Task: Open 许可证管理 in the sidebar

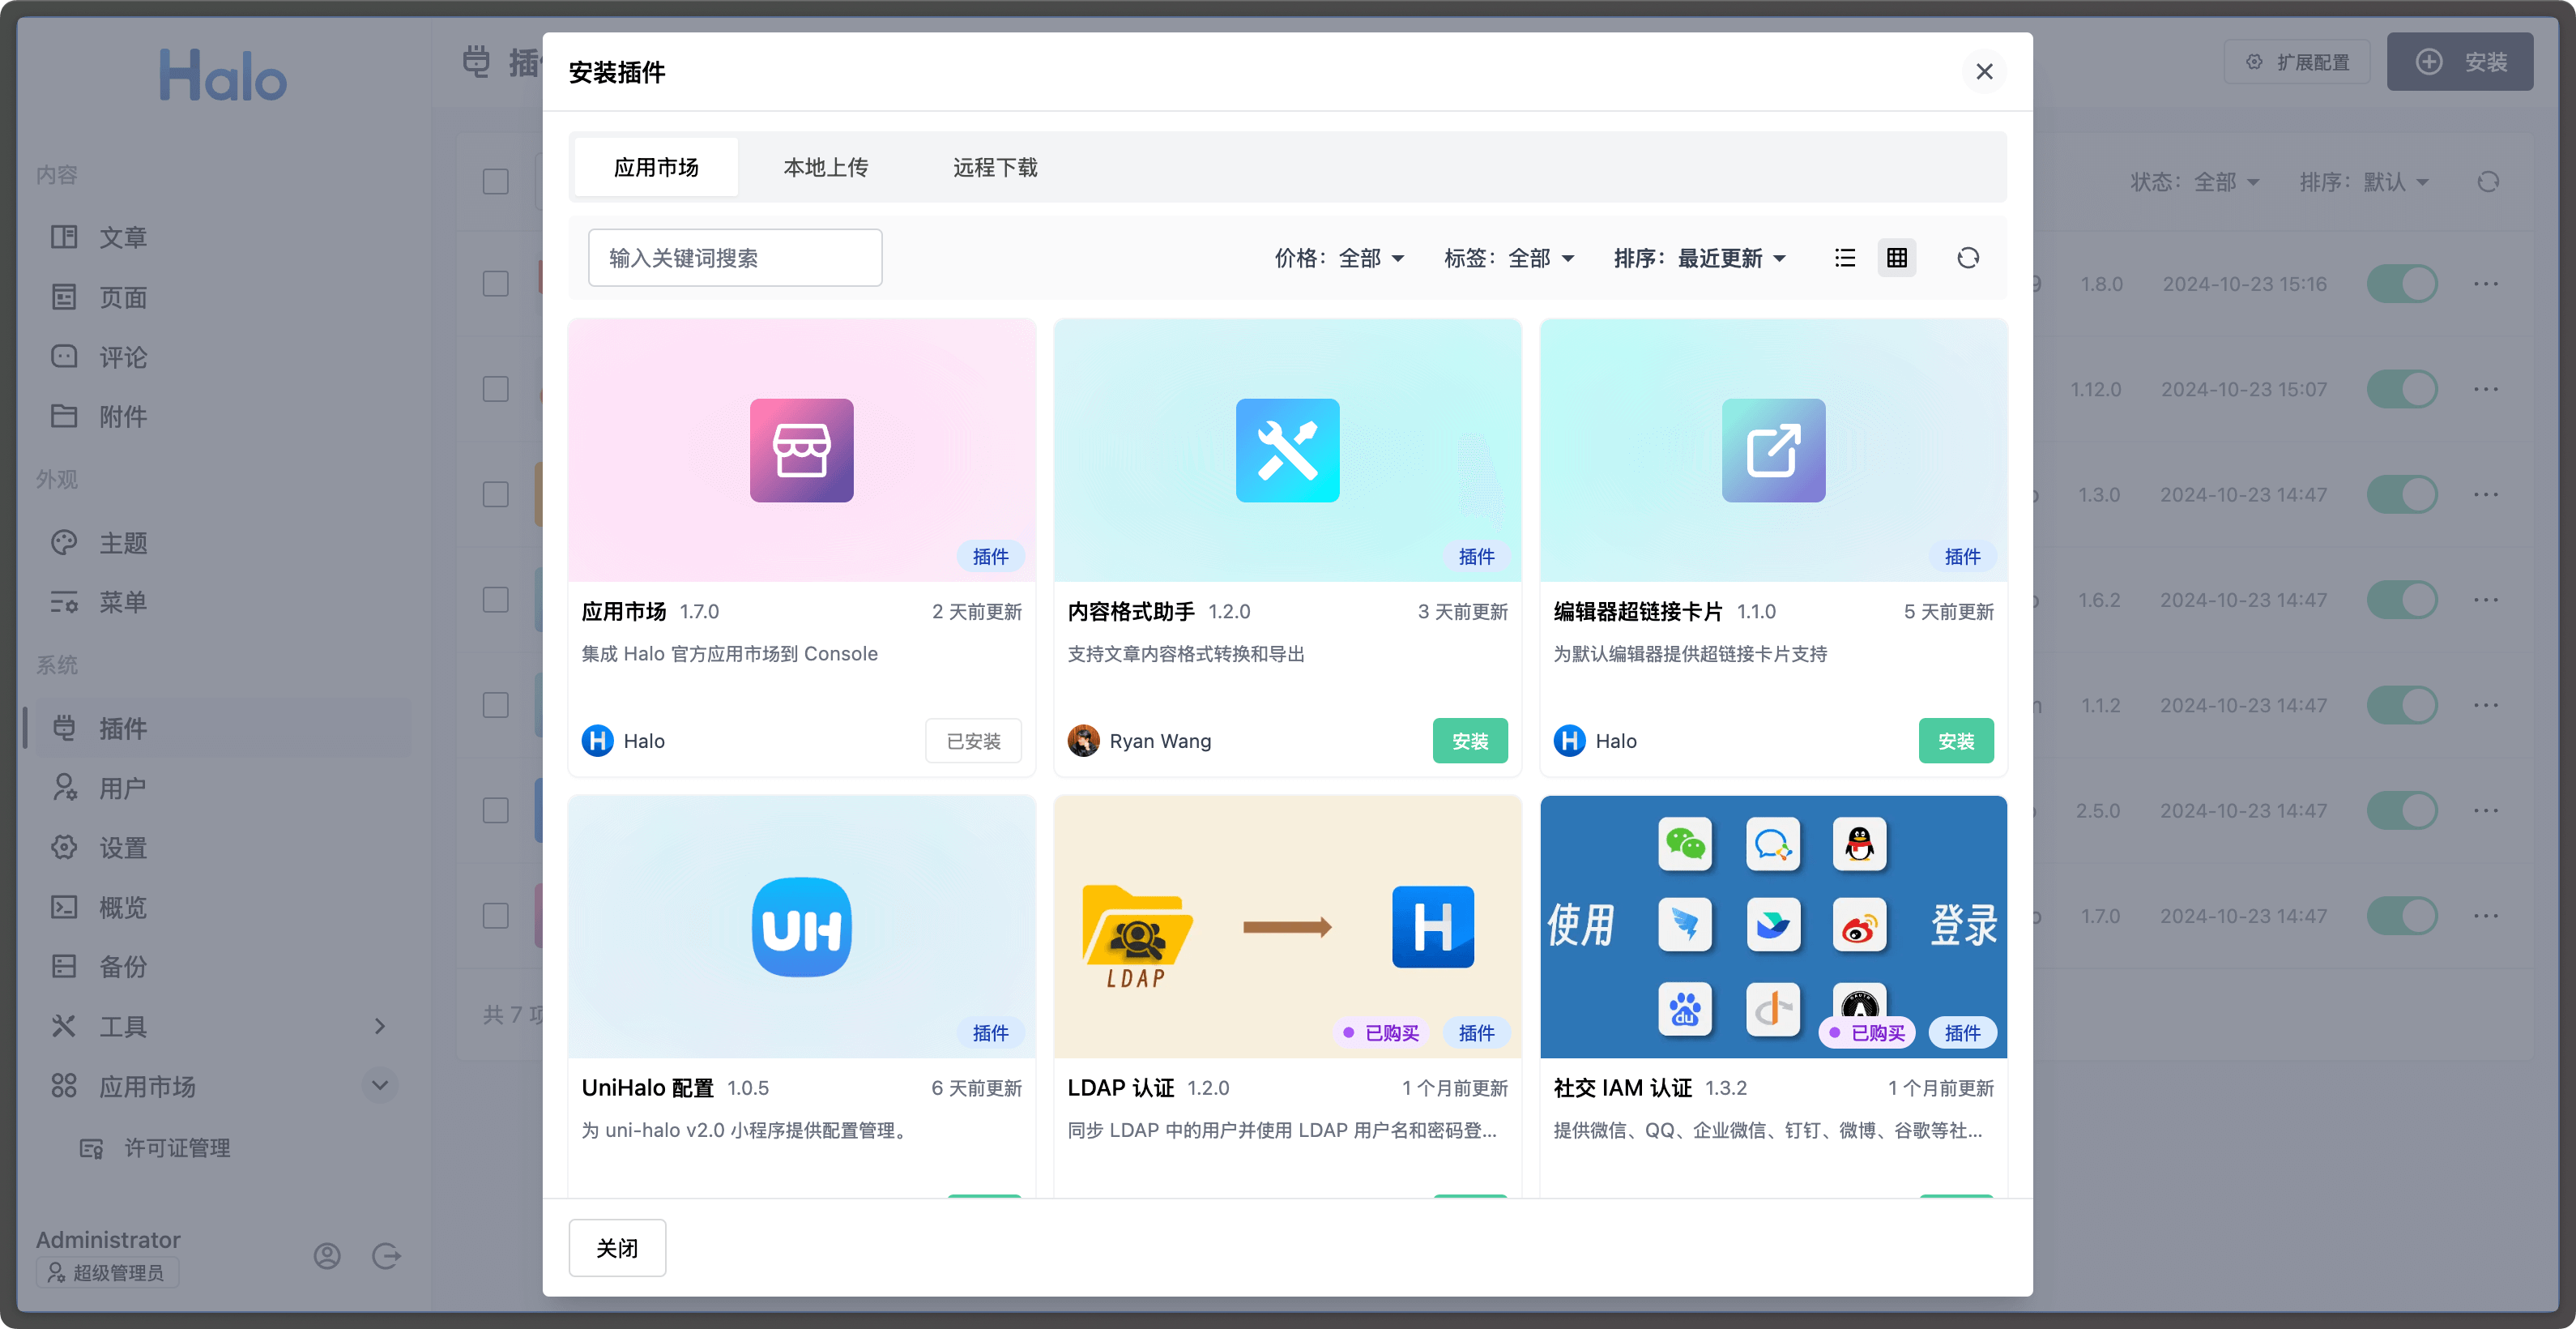Action: coord(176,1148)
